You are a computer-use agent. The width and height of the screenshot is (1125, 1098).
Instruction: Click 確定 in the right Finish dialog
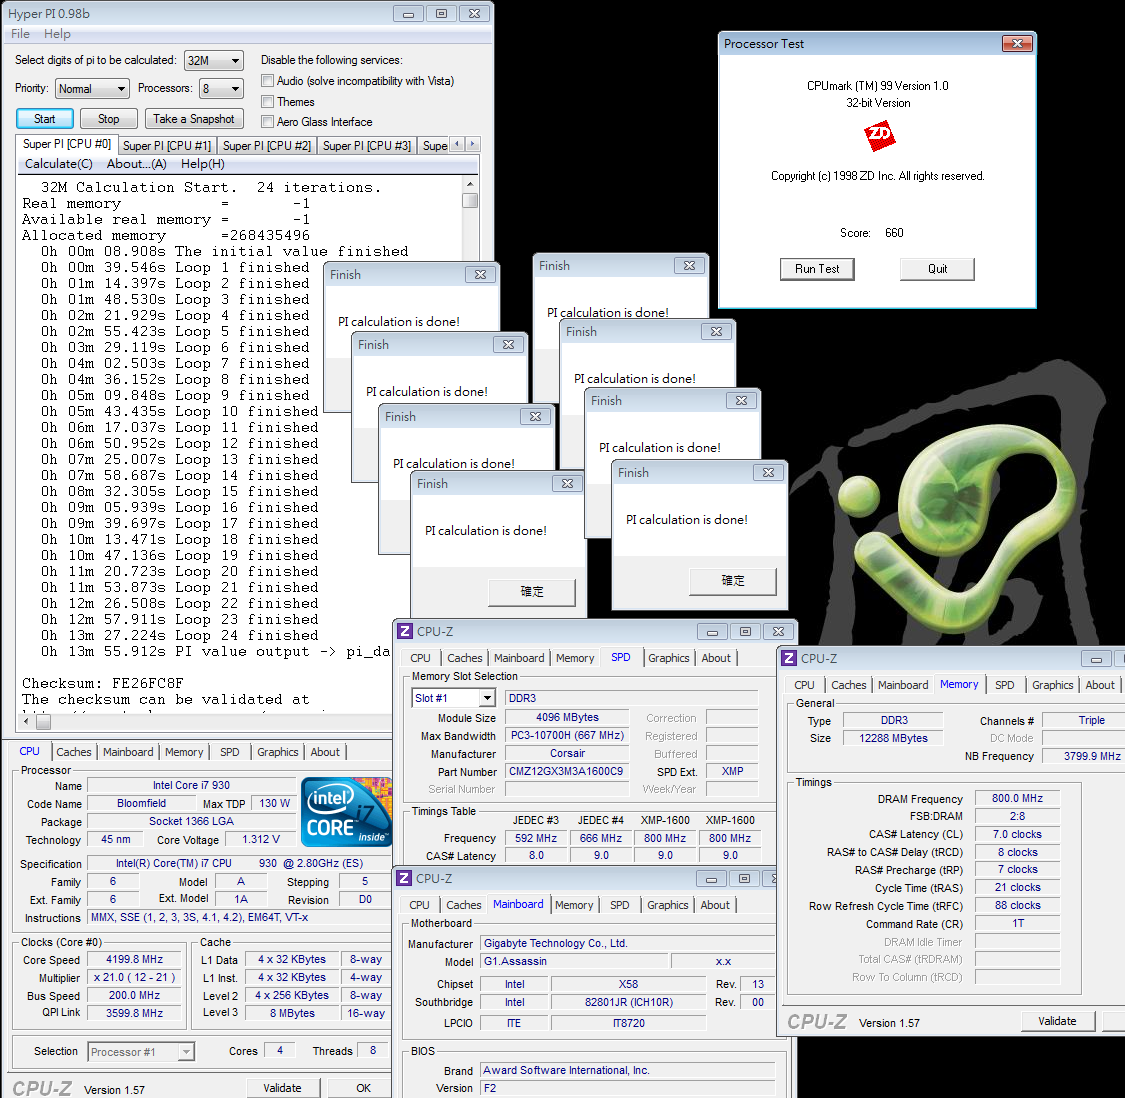pos(733,581)
